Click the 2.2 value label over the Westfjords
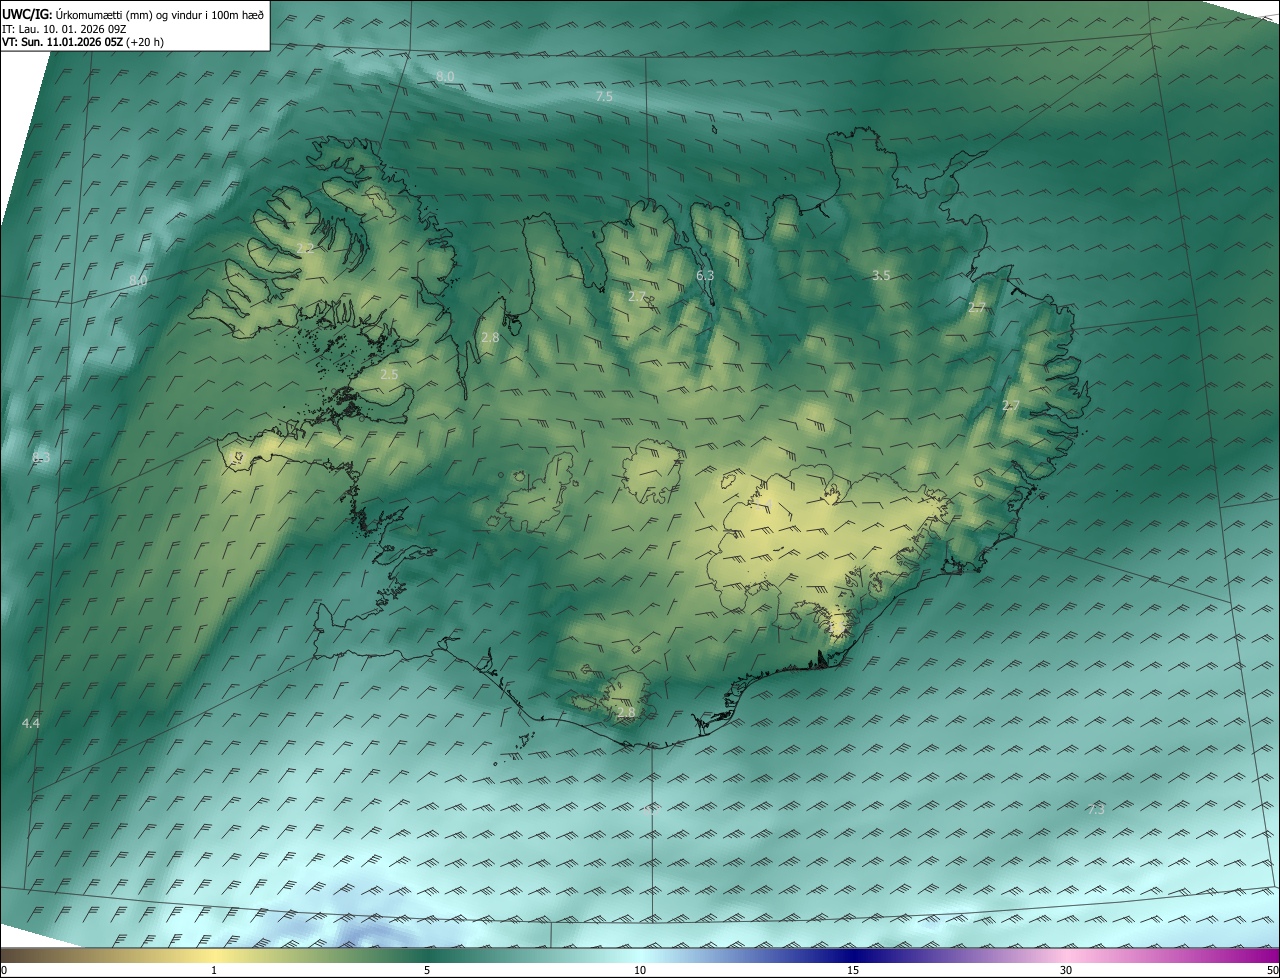This screenshot has width=1280, height=978. tap(305, 248)
